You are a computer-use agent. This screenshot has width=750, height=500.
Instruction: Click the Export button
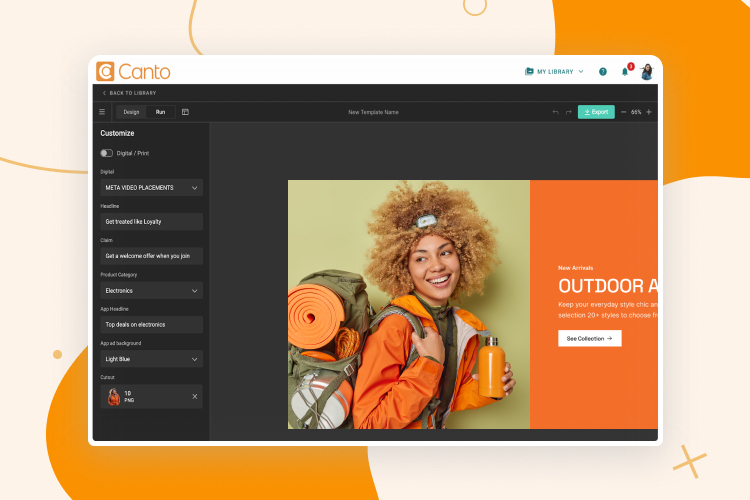596,112
